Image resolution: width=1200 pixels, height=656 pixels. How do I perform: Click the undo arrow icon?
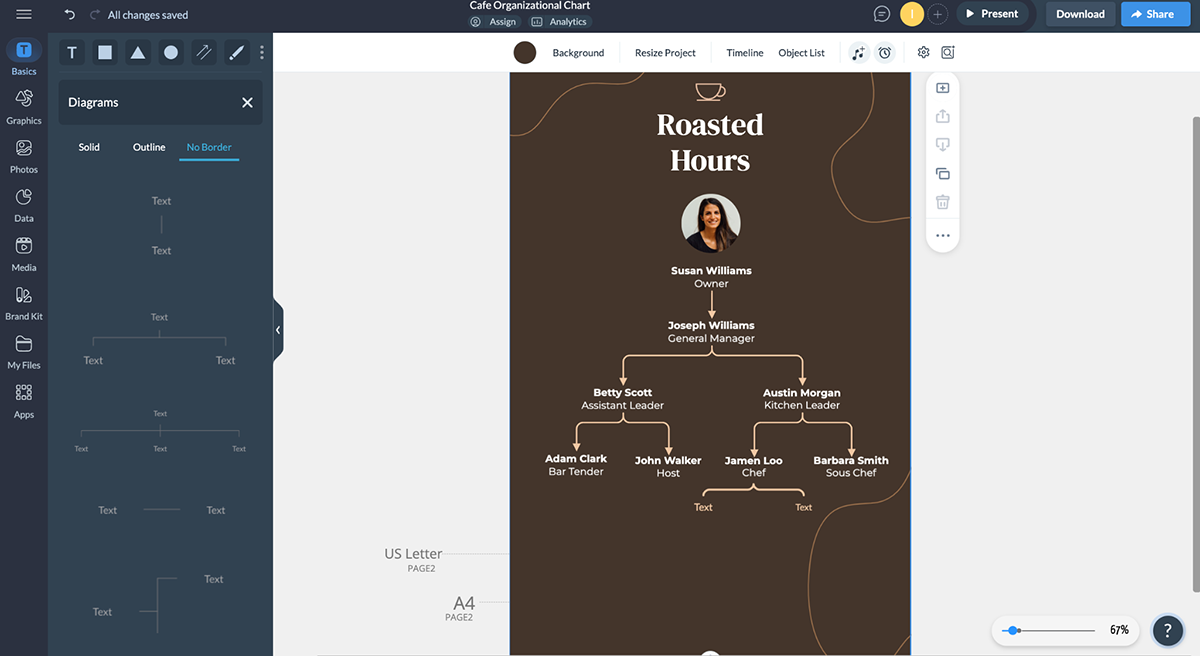[x=69, y=15]
